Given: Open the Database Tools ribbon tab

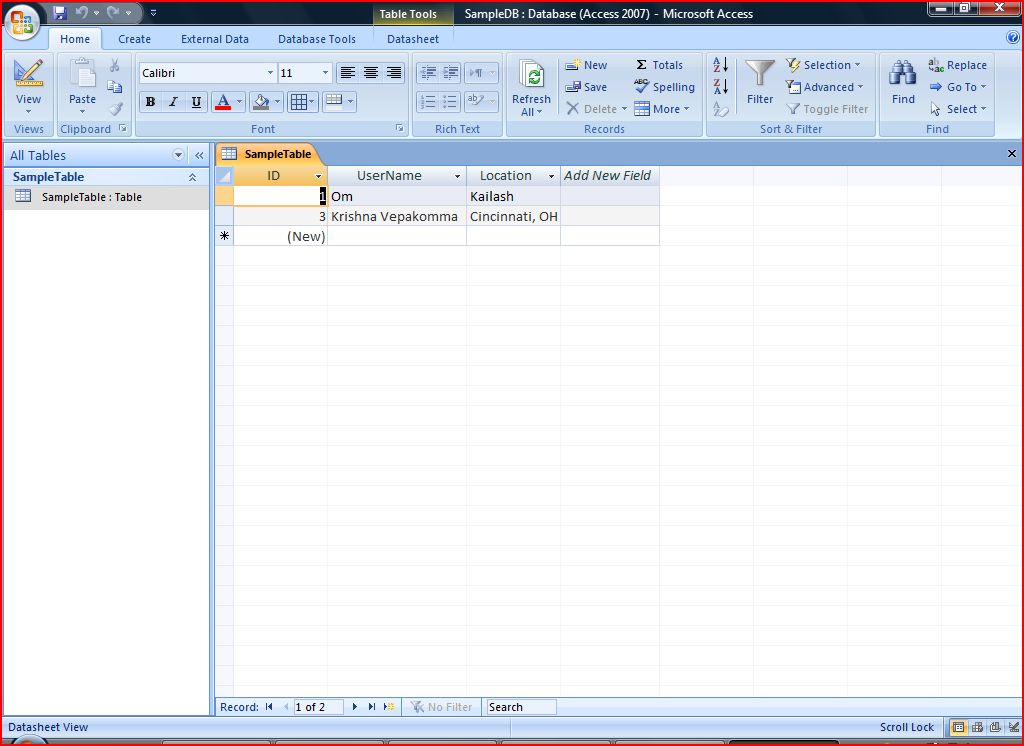Looking at the screenshot, I should tap(317, 39).
